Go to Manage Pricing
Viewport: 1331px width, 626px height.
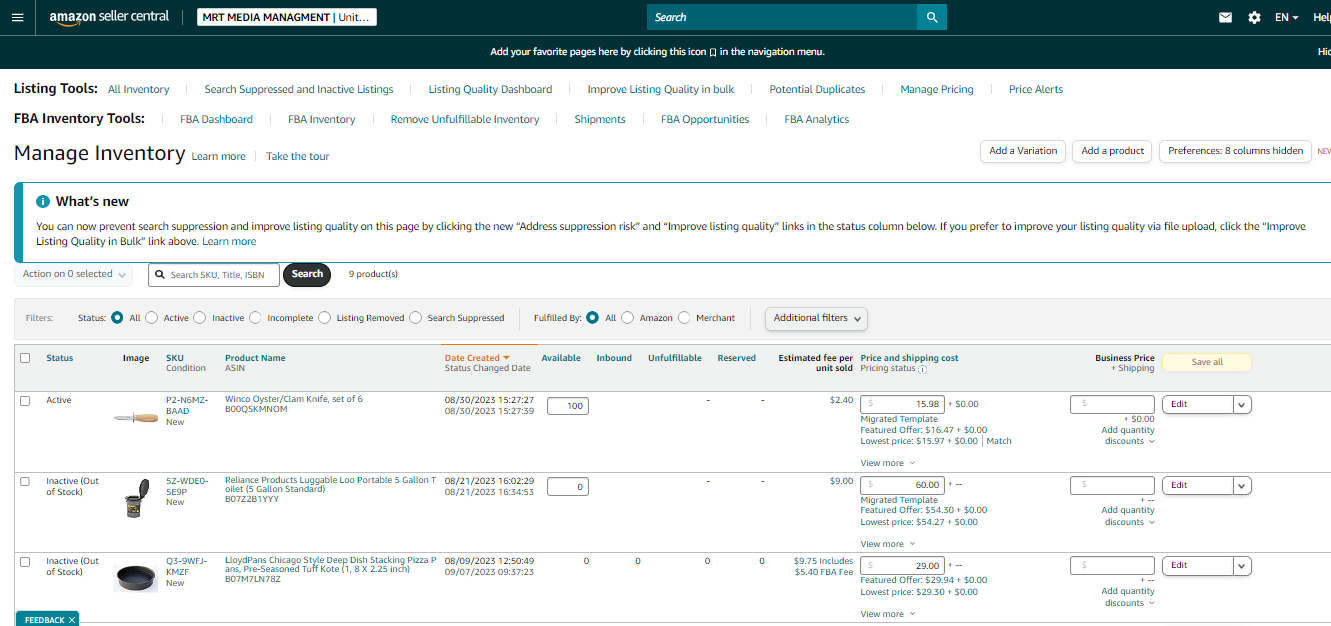937,89
